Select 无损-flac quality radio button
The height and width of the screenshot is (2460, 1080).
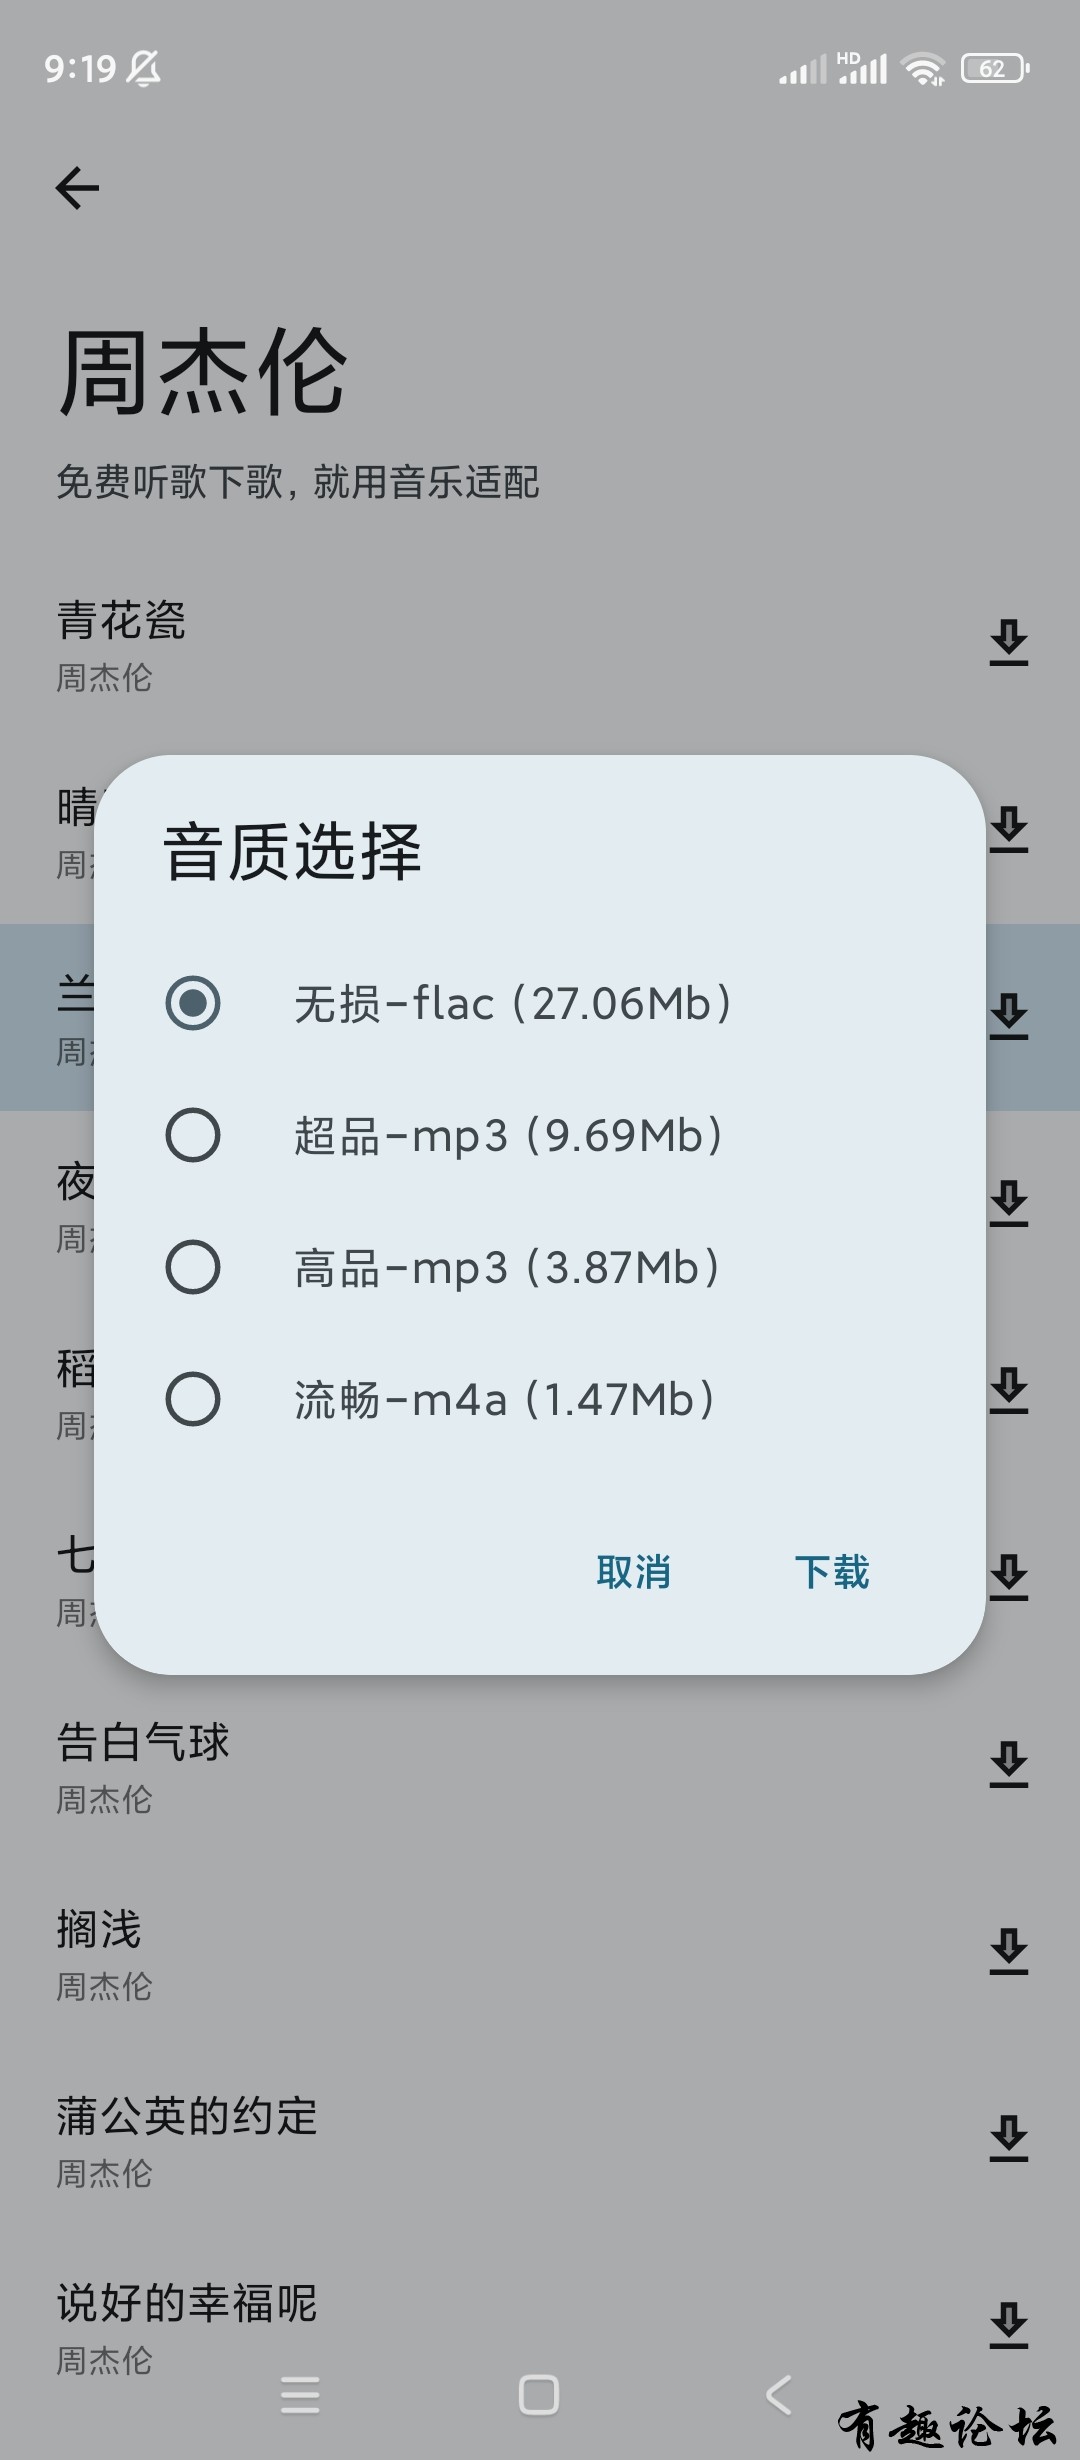(193, 1003)
